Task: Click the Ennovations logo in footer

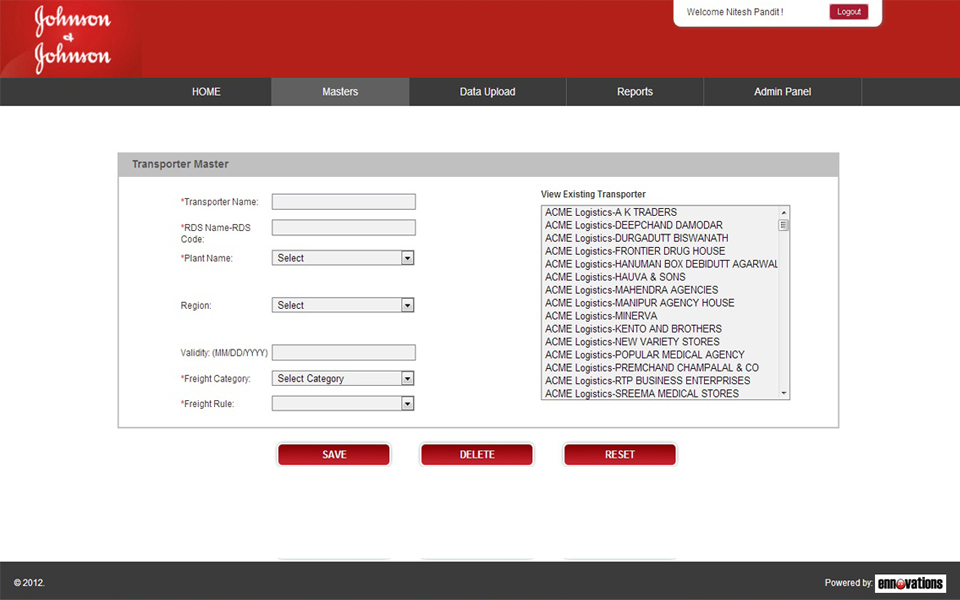Action: tap(909, 583)
